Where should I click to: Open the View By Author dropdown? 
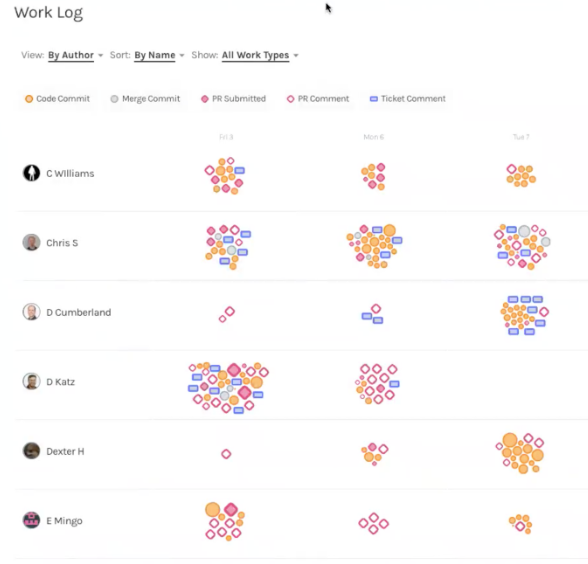coord(75,55)
